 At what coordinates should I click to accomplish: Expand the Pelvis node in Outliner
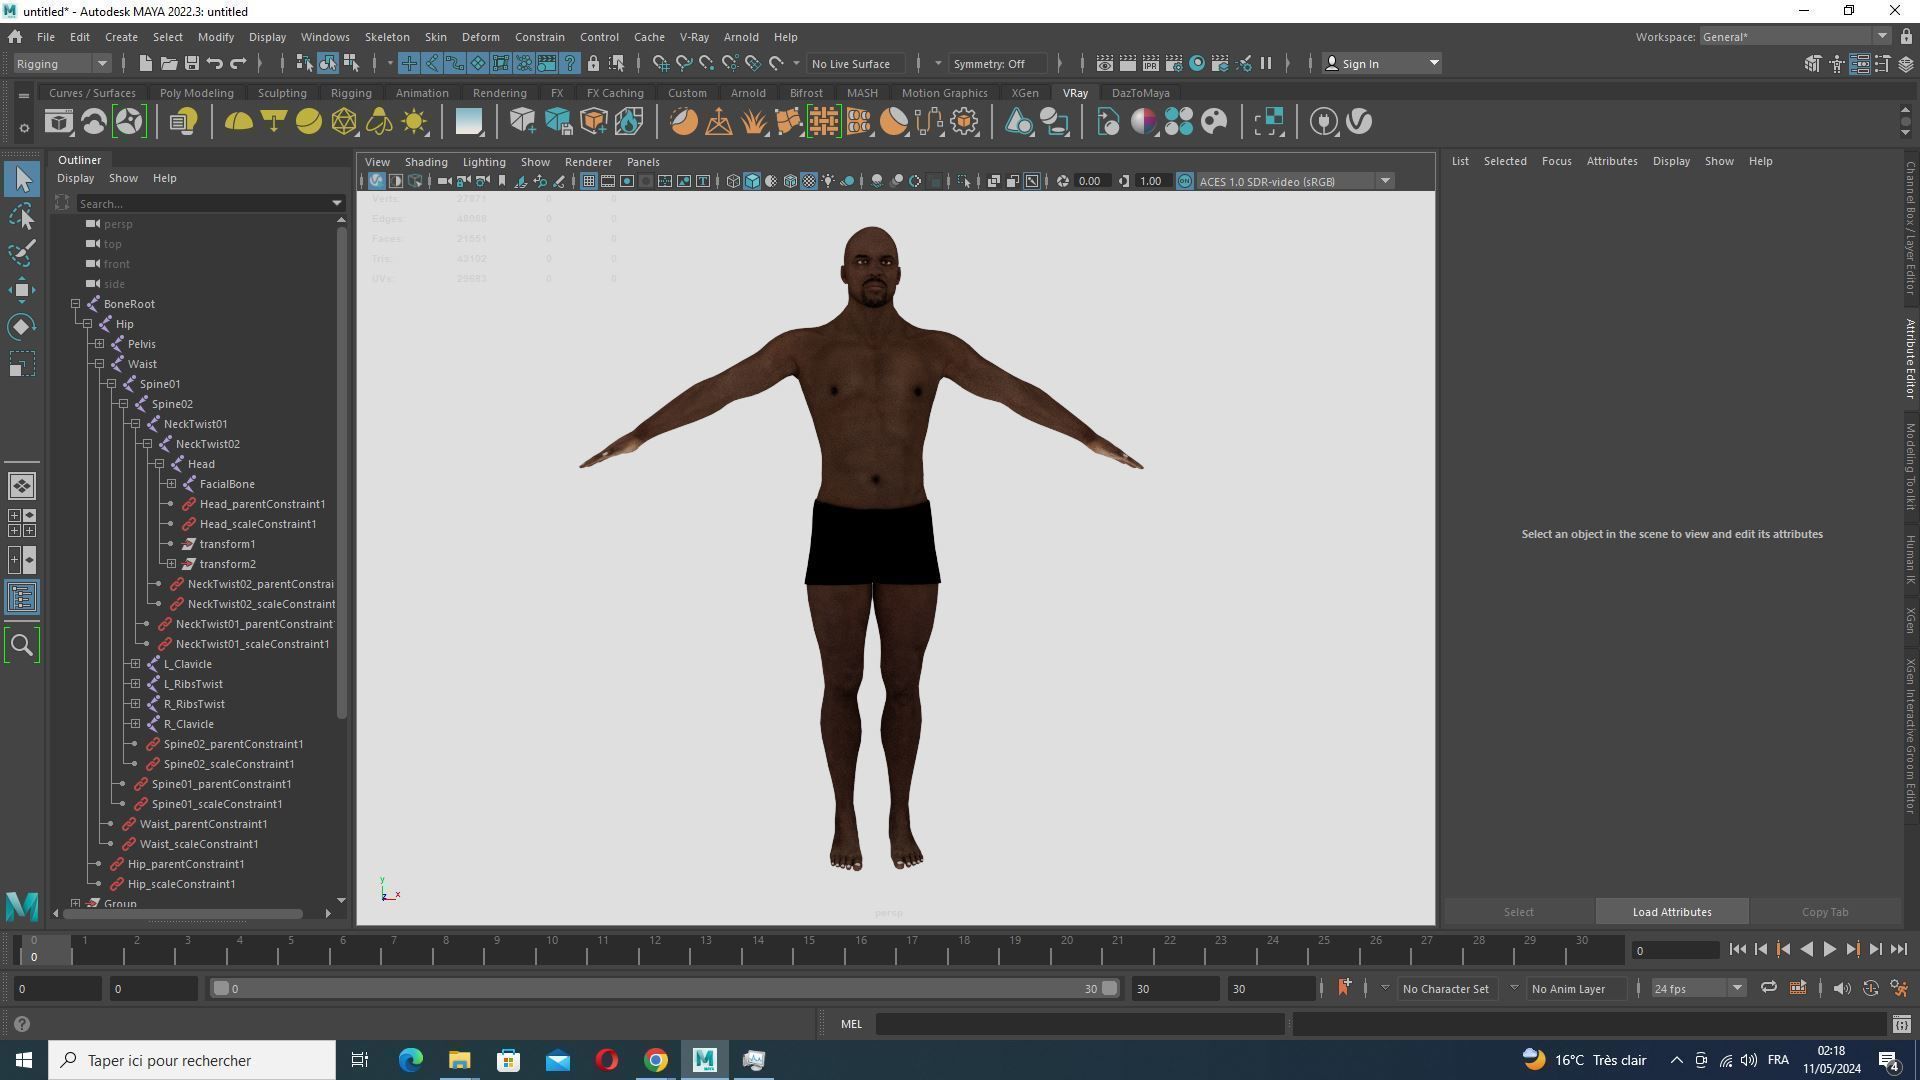pyautogui.click(x=100, y=344)
